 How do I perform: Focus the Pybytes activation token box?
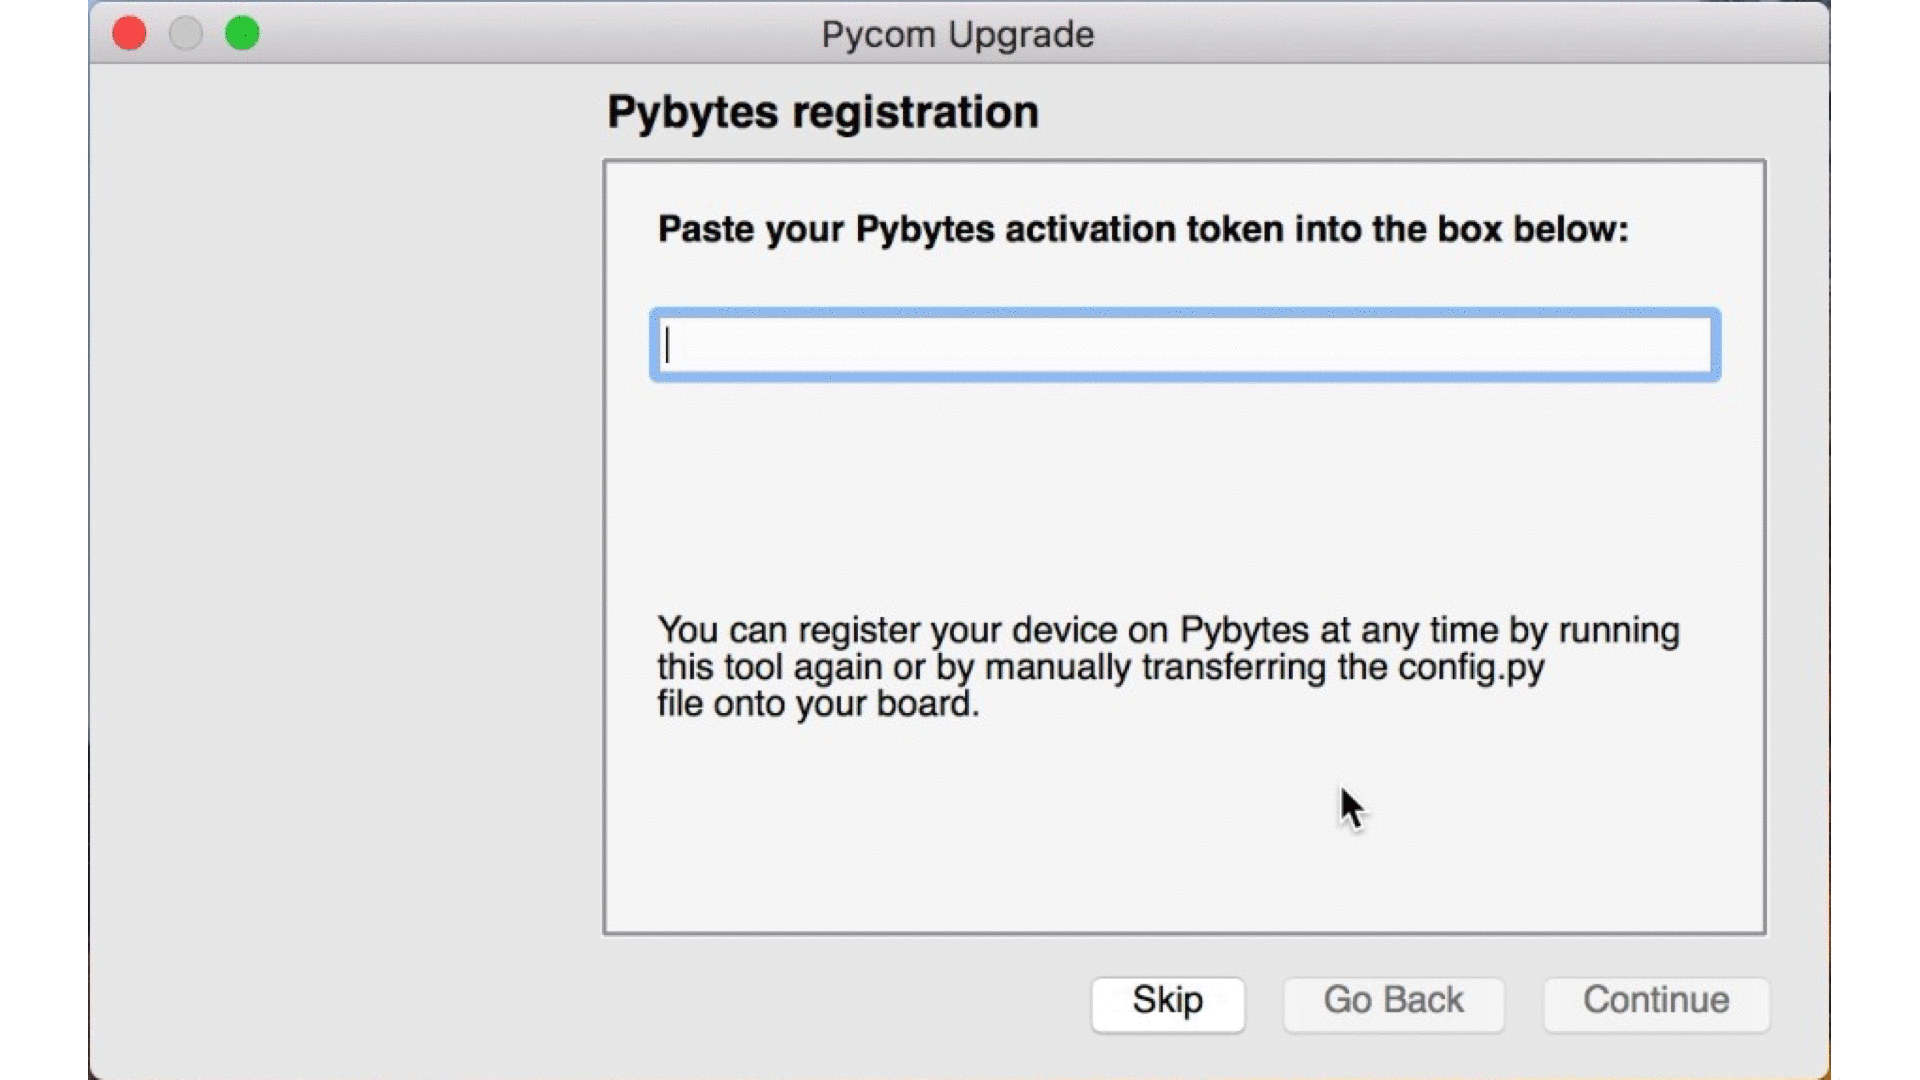tap(1185, 345)
